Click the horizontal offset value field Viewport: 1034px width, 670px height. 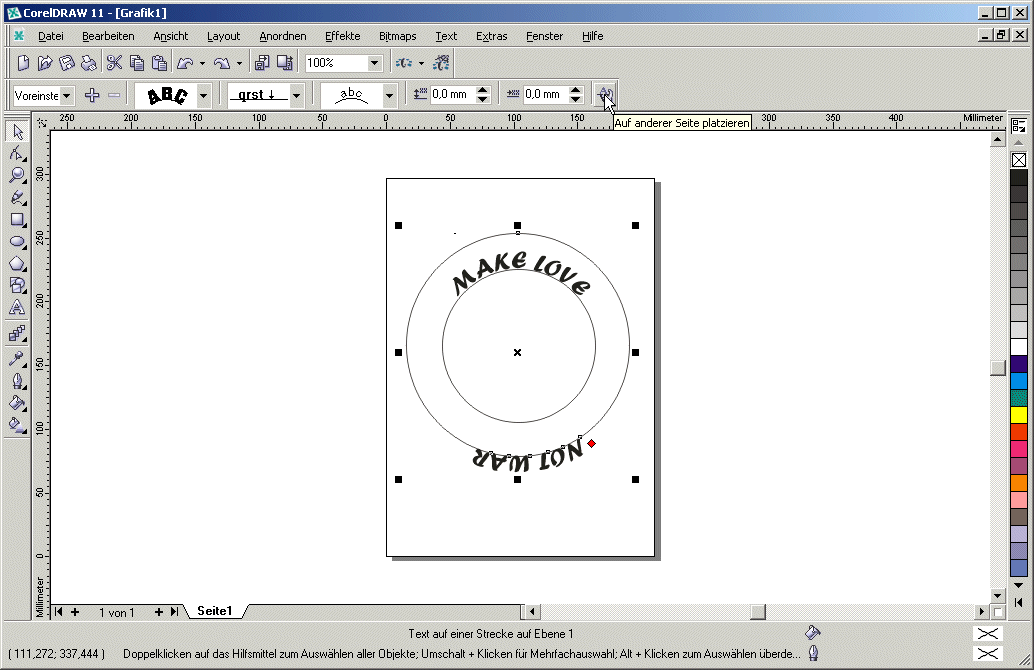tap(545, 94)
